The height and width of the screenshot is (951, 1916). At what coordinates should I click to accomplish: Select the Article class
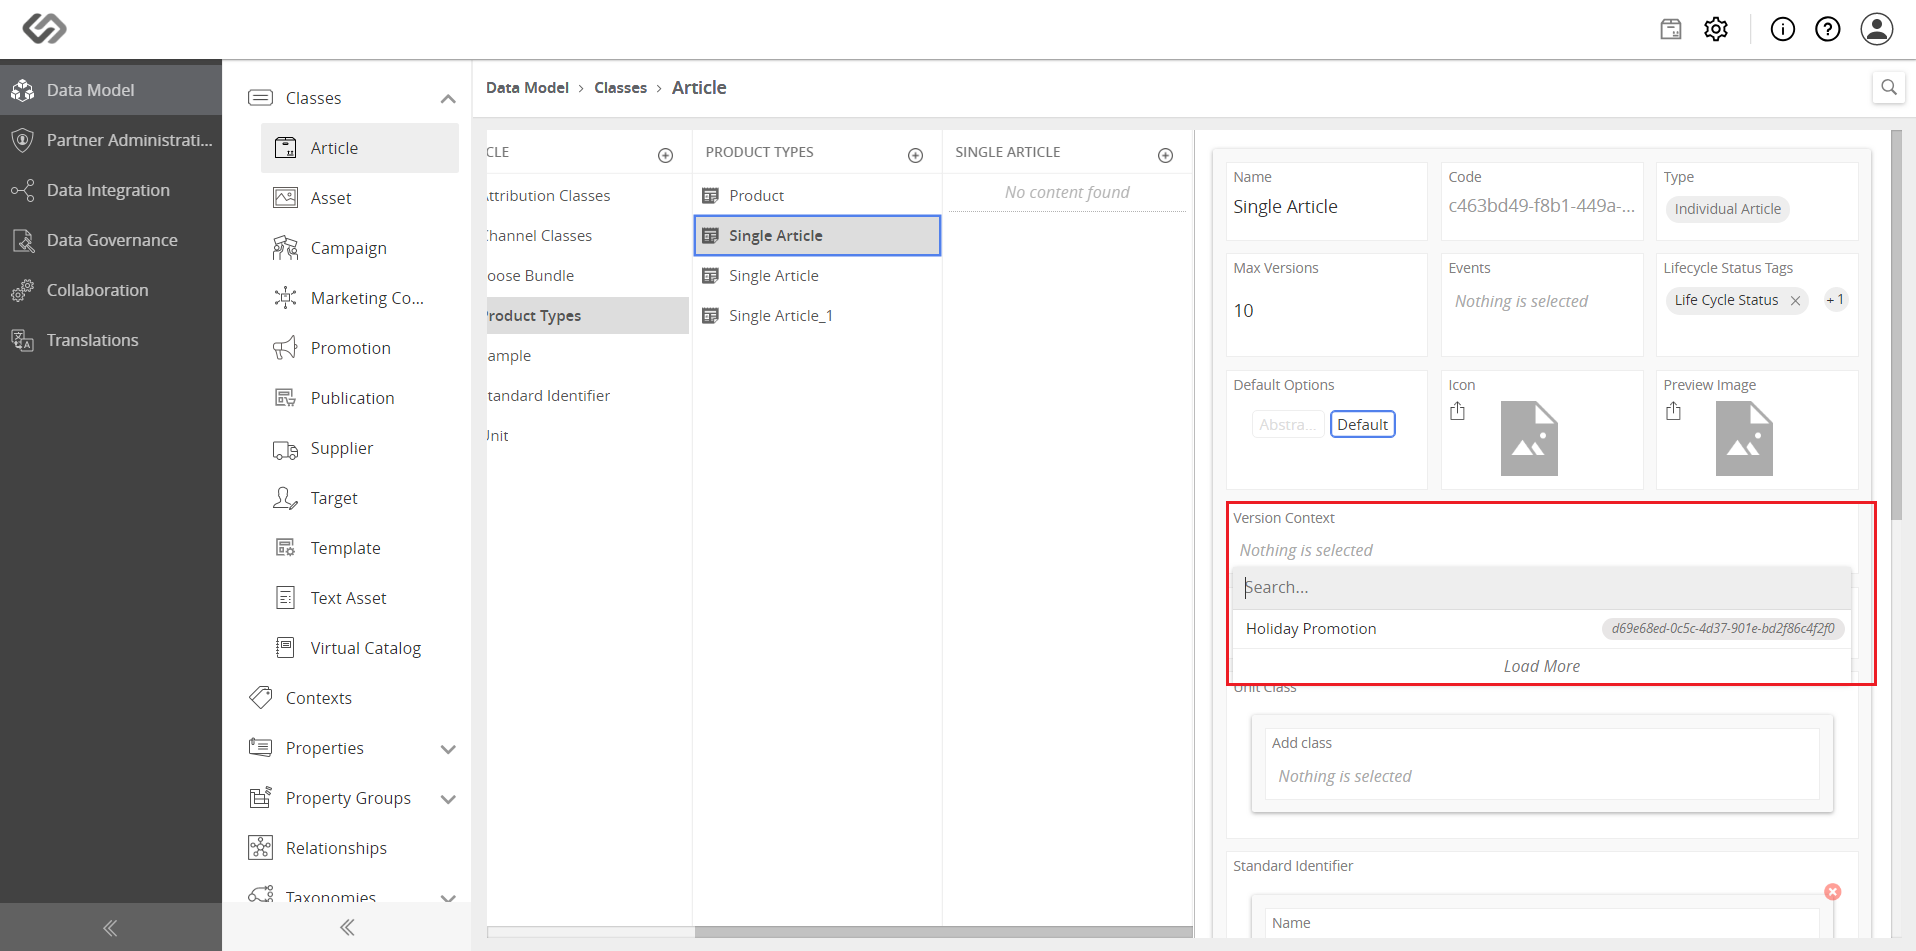[x=360, y=148]
